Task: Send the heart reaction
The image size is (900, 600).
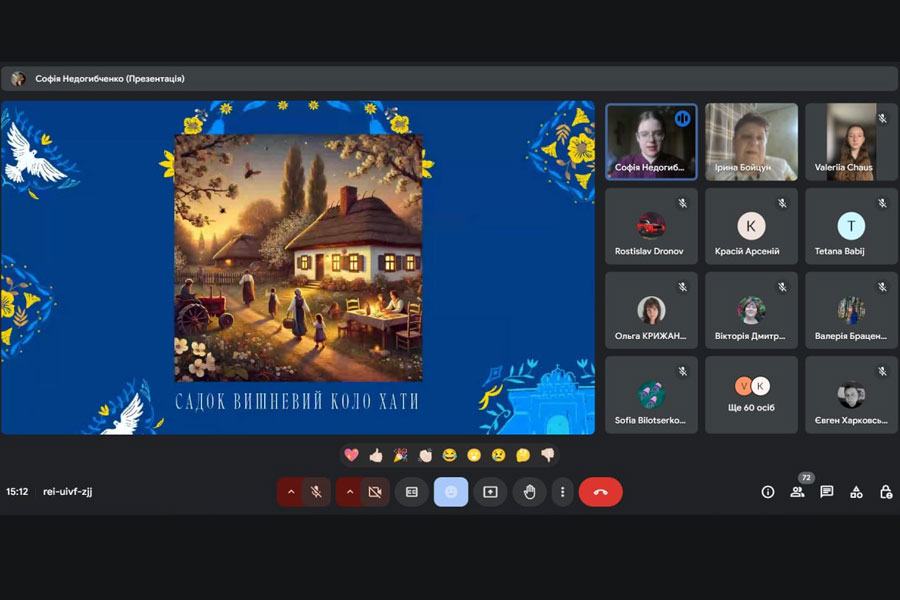Action: point(351,455)
